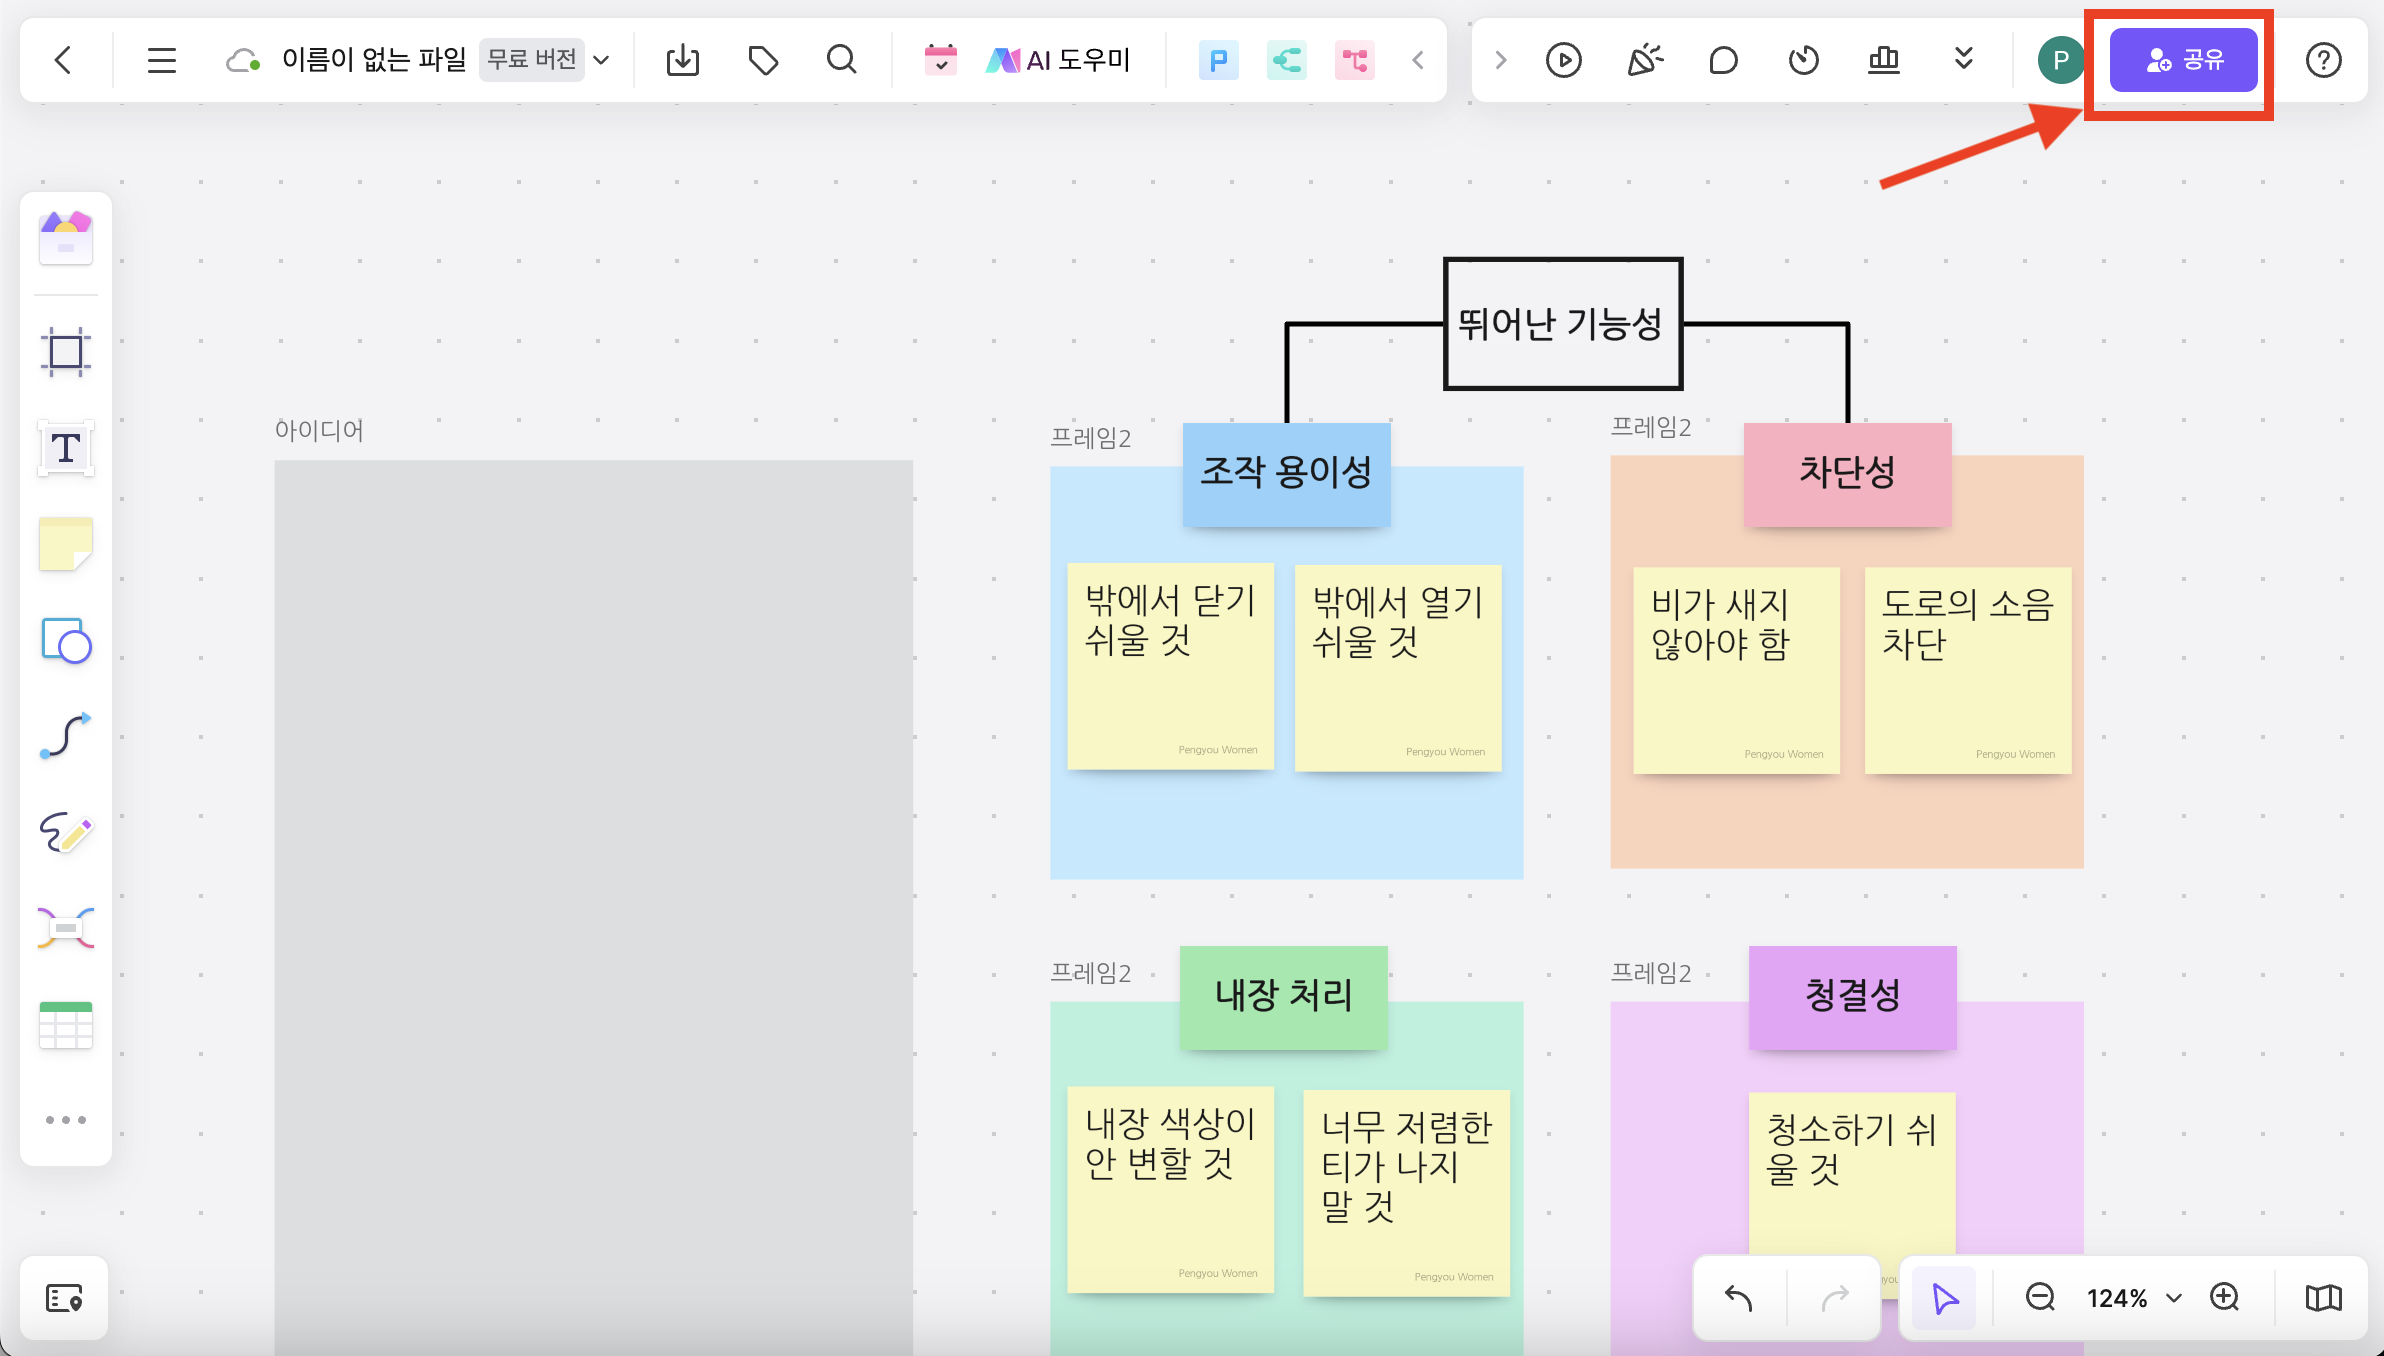
Task: Select the sticky note tool
Action: click(66, 544)
